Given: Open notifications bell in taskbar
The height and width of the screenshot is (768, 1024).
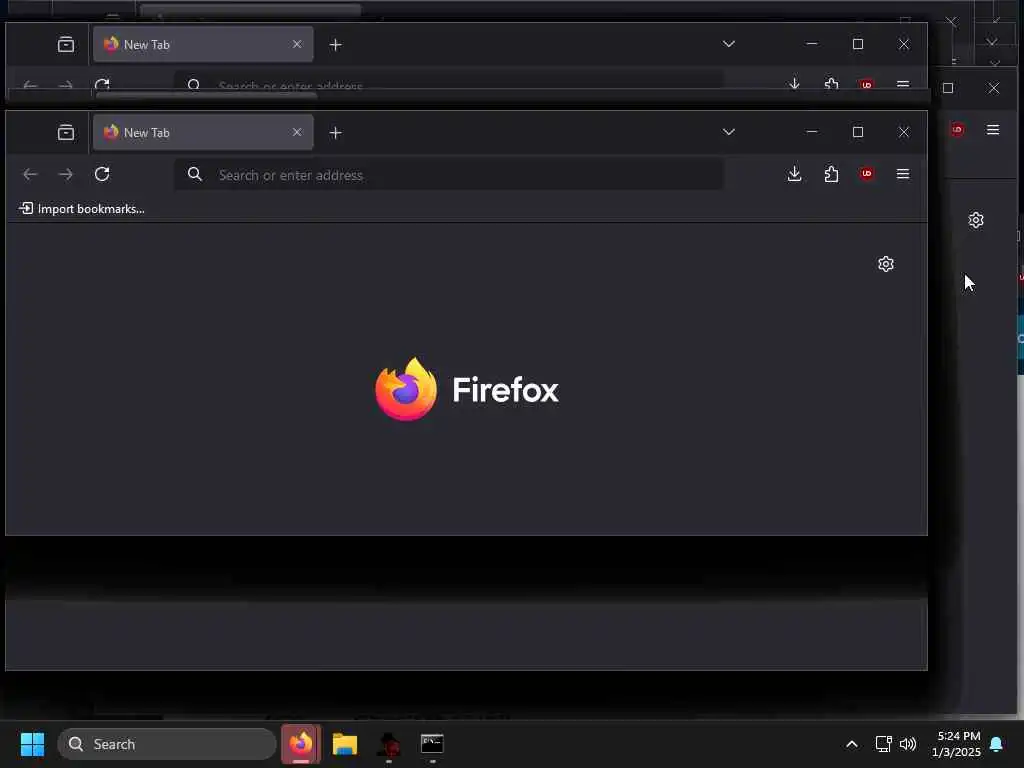Looking at the screenshot, I should (997, 744).
